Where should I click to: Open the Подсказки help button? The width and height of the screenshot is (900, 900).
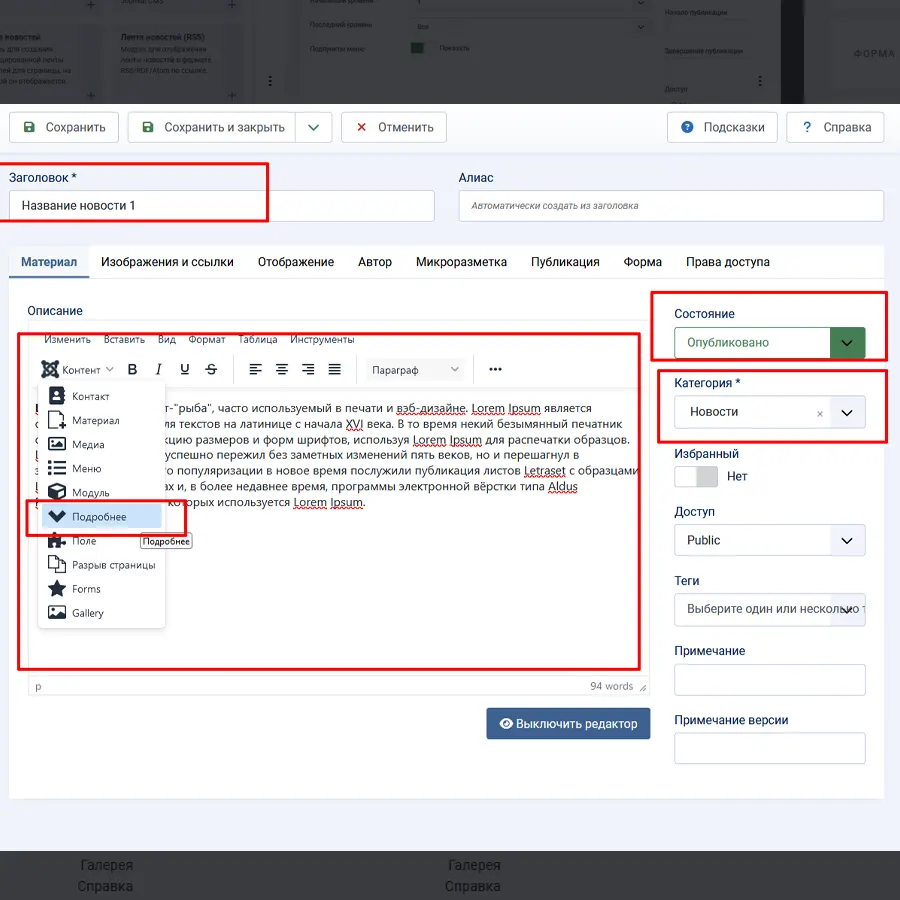[x=722, y=127]
